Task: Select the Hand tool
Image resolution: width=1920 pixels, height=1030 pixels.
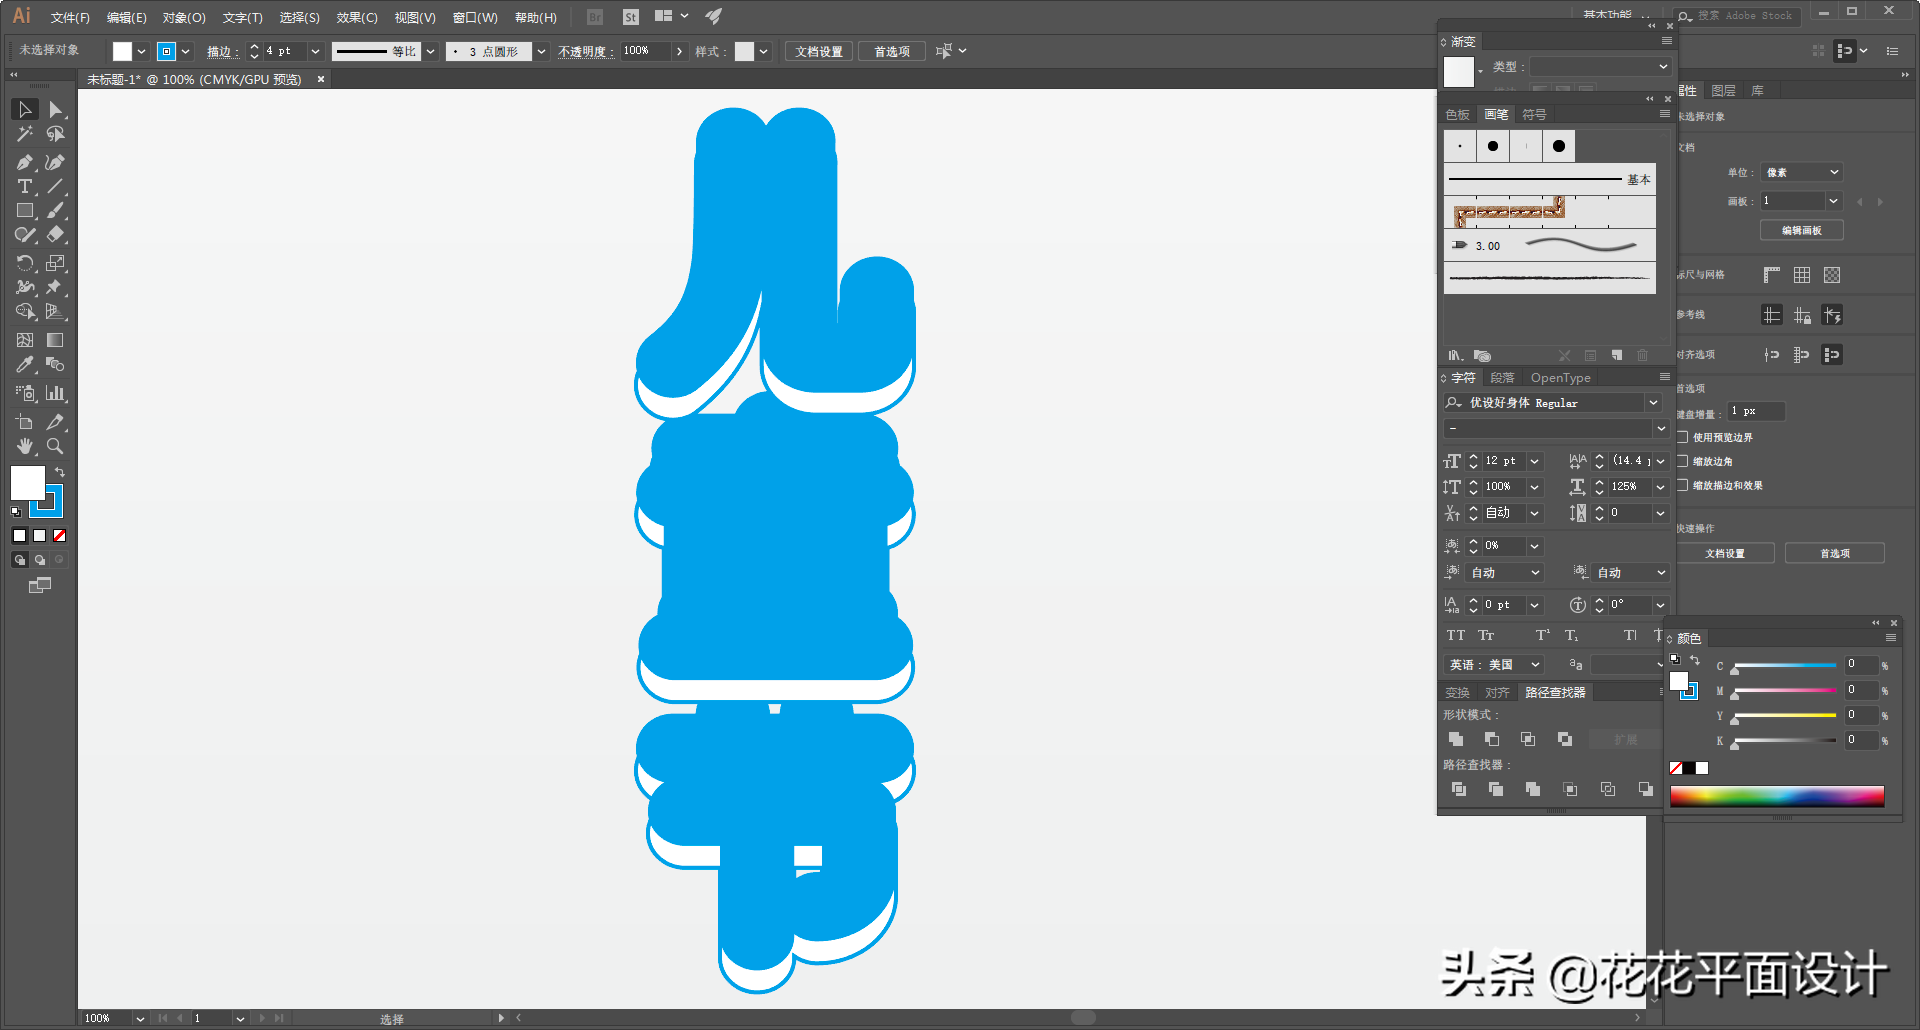Action: tap(25, 446)
